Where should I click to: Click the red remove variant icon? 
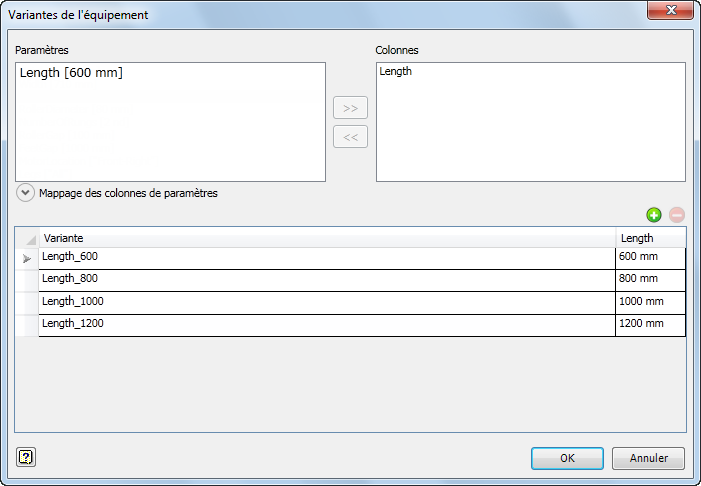pyautogui.click(x=676, y=215)
